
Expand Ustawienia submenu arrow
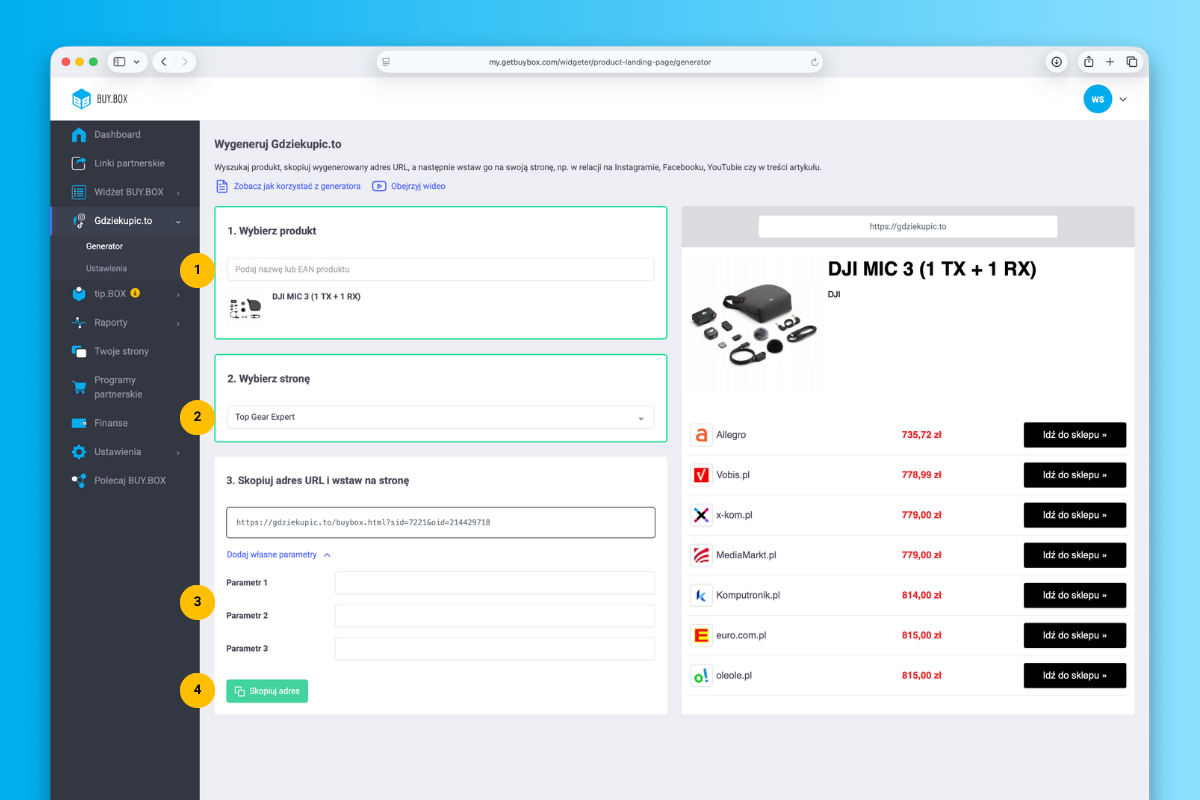click(x=178, y=452)
